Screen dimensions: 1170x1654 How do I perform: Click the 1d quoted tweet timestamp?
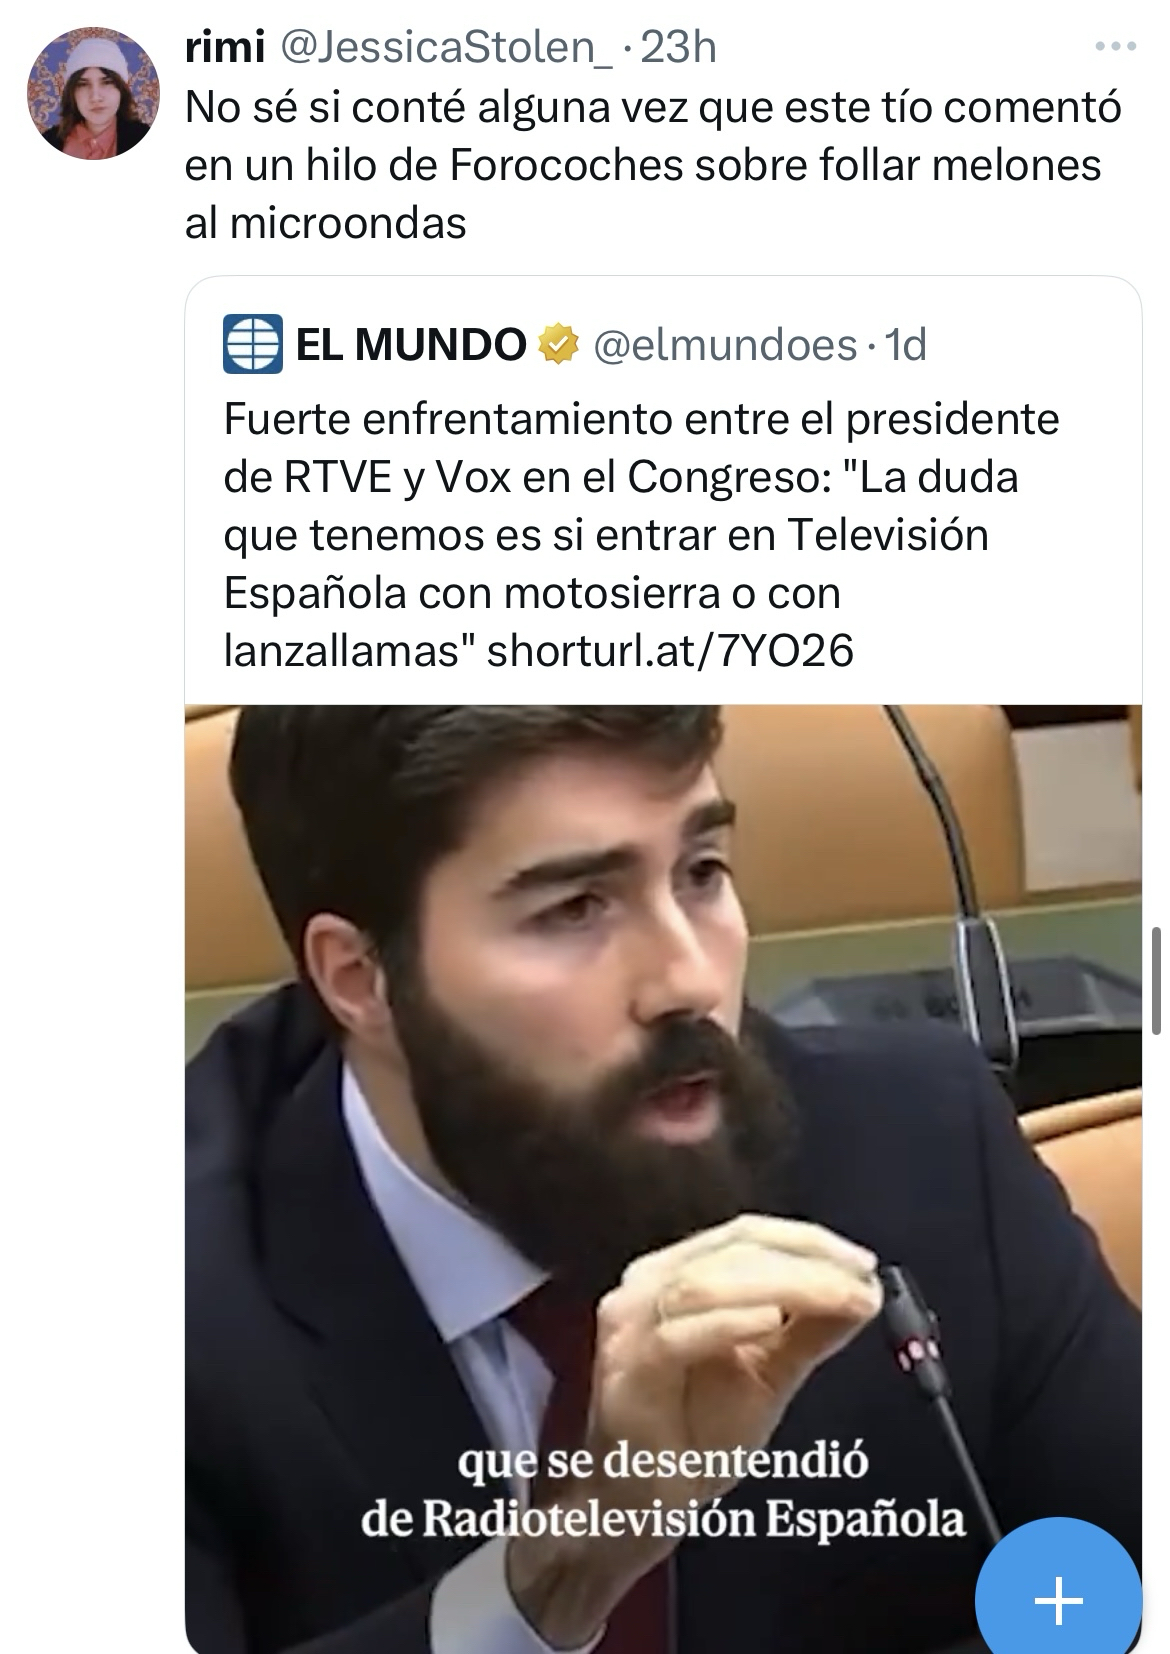[x=907, y=345]
